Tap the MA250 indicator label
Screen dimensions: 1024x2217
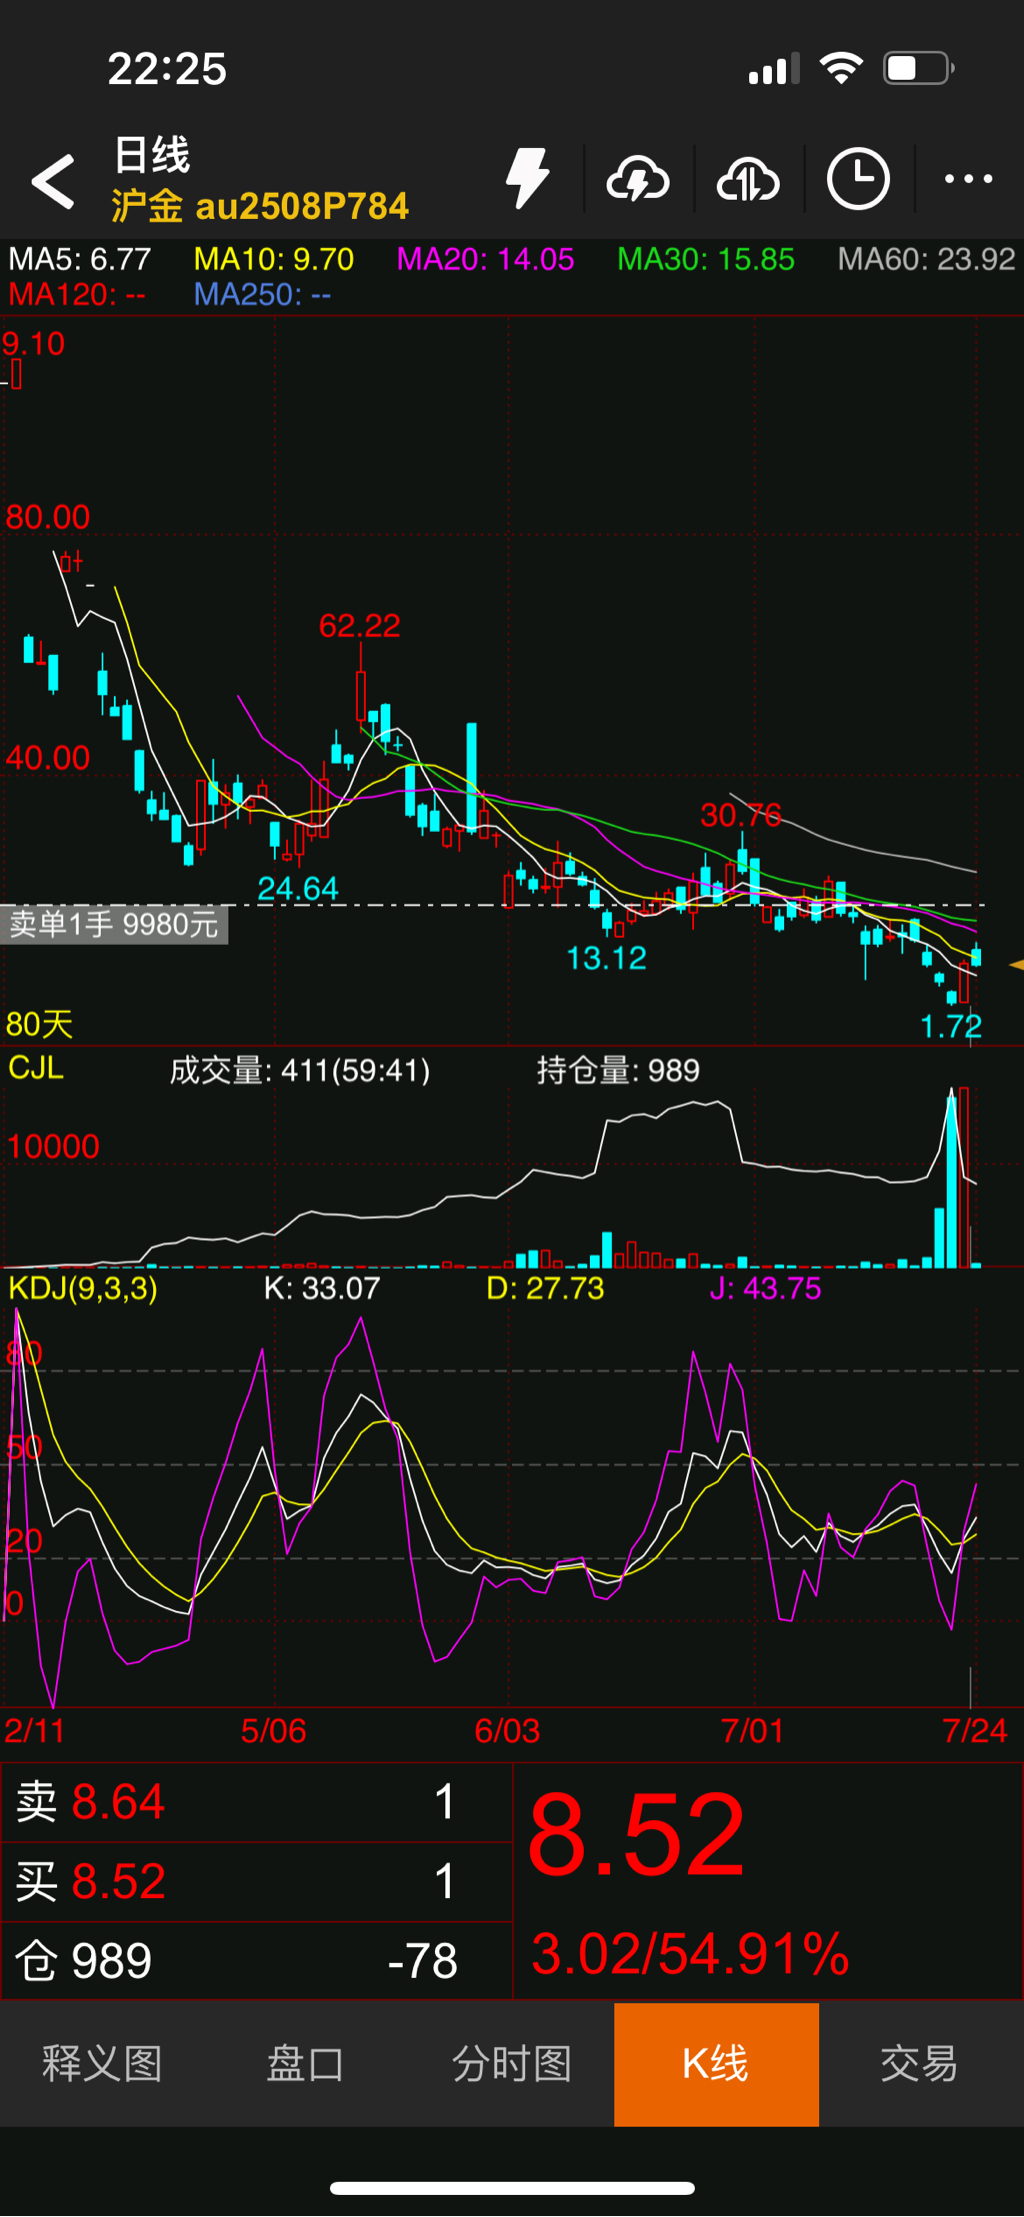[262, 294]
